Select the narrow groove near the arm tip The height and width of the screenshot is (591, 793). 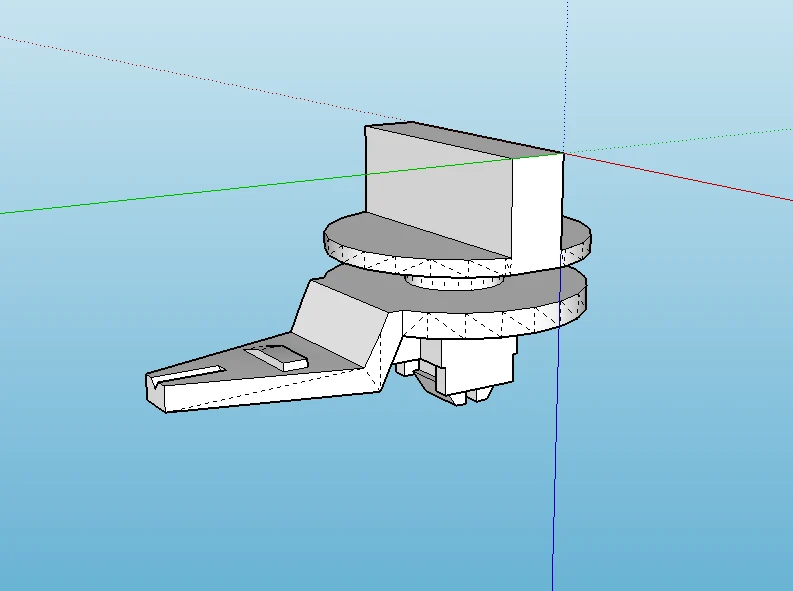[190, 375]
